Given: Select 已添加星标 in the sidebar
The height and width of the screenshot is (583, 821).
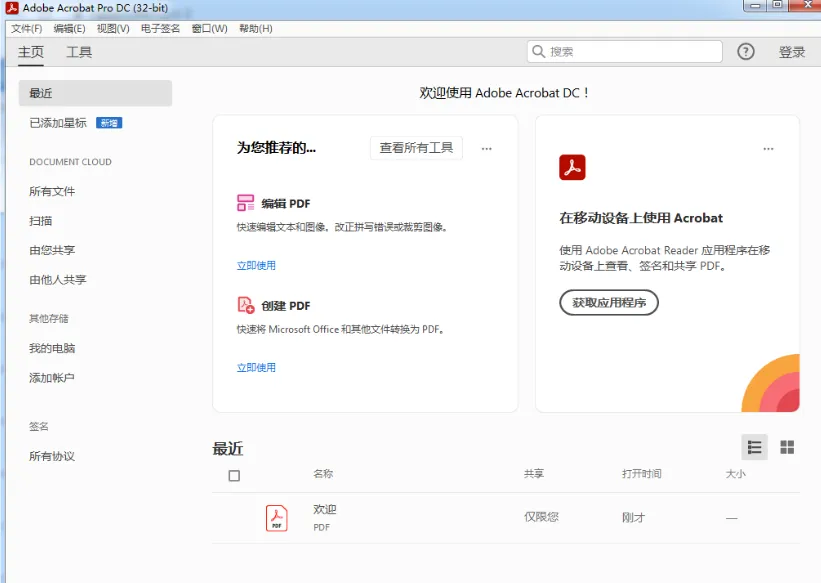Looking at the screenshot, I should 58,123.
